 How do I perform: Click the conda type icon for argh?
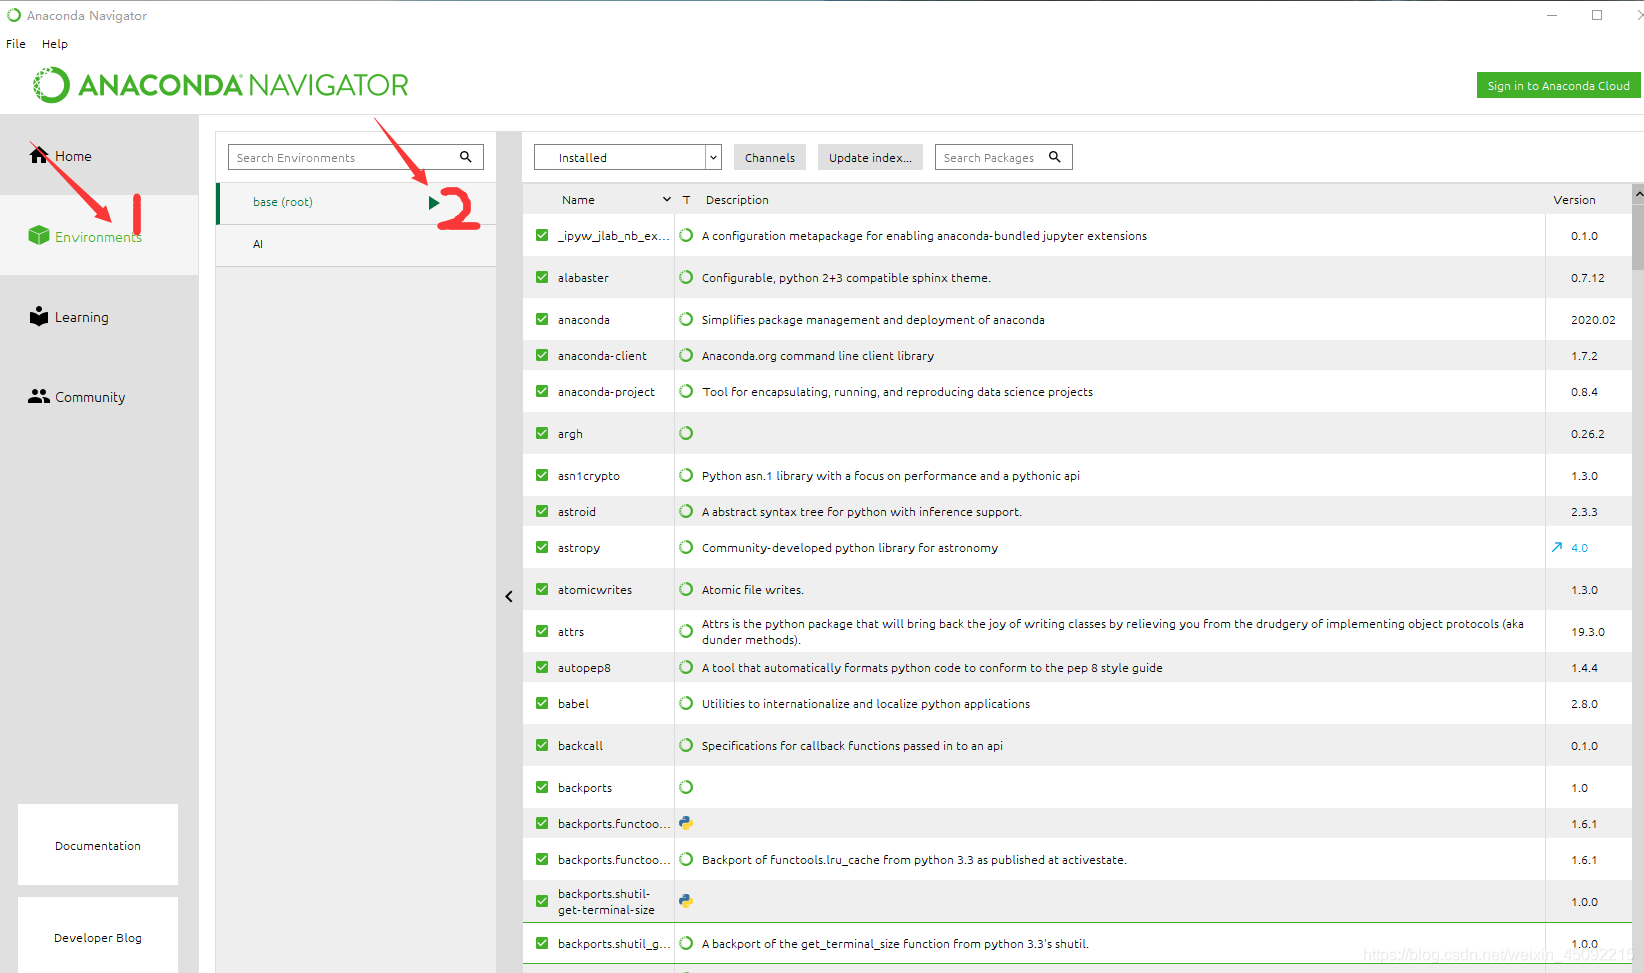tap(686, 433)
